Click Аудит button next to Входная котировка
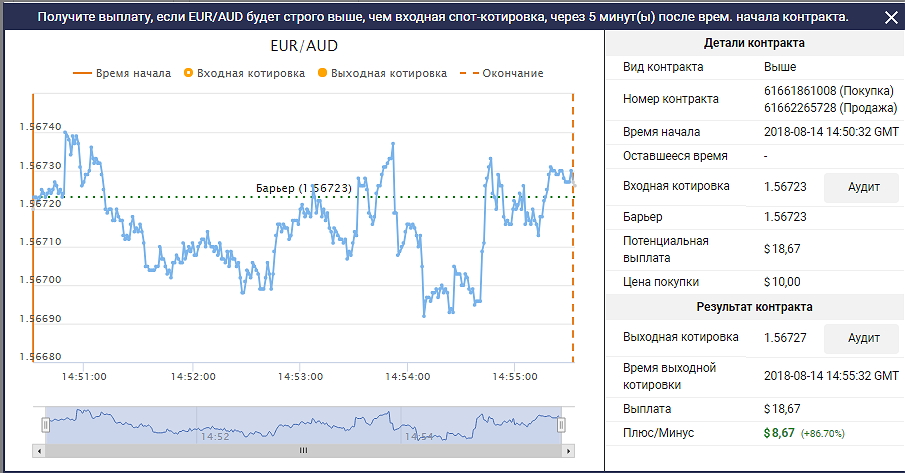The height and width of the screenshot is (473, 905). pos(861,187)
